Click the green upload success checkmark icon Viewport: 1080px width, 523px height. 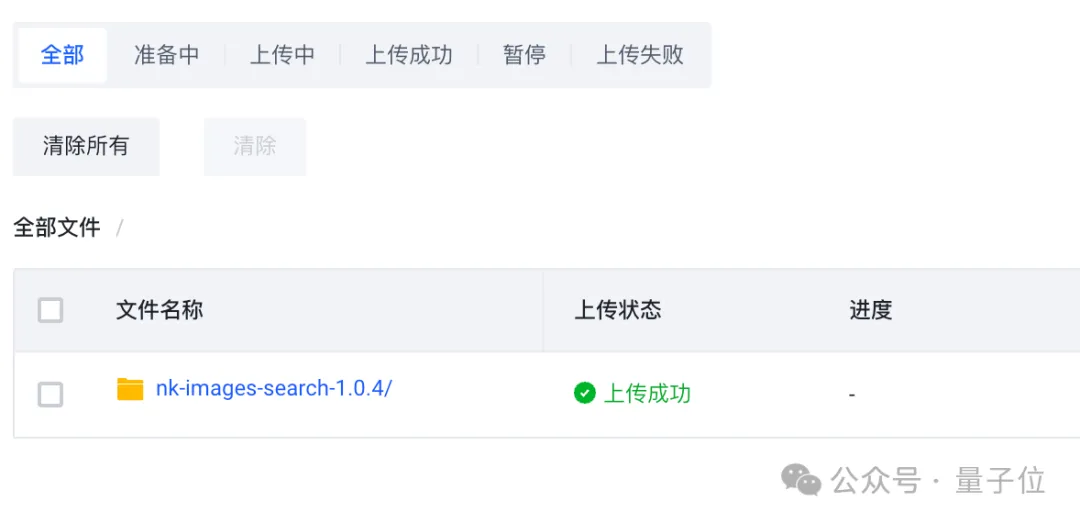[x=585, y=393]
